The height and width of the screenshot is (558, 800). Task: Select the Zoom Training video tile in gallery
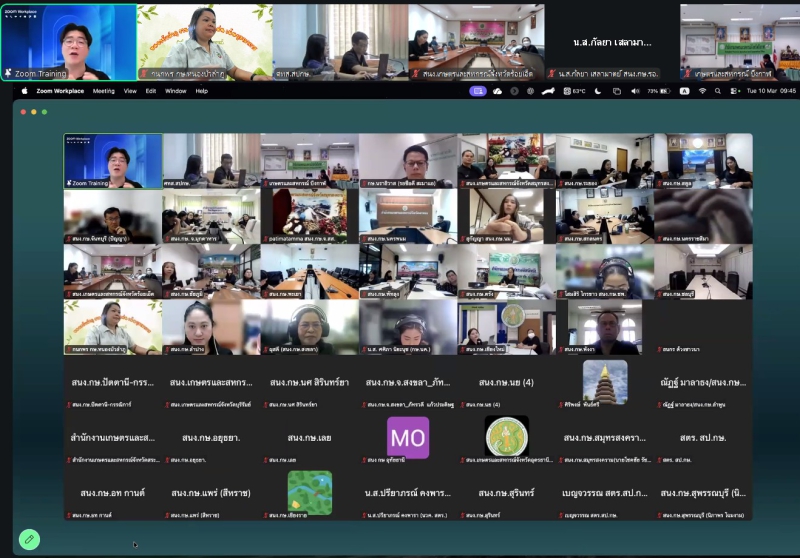point(113,160)
